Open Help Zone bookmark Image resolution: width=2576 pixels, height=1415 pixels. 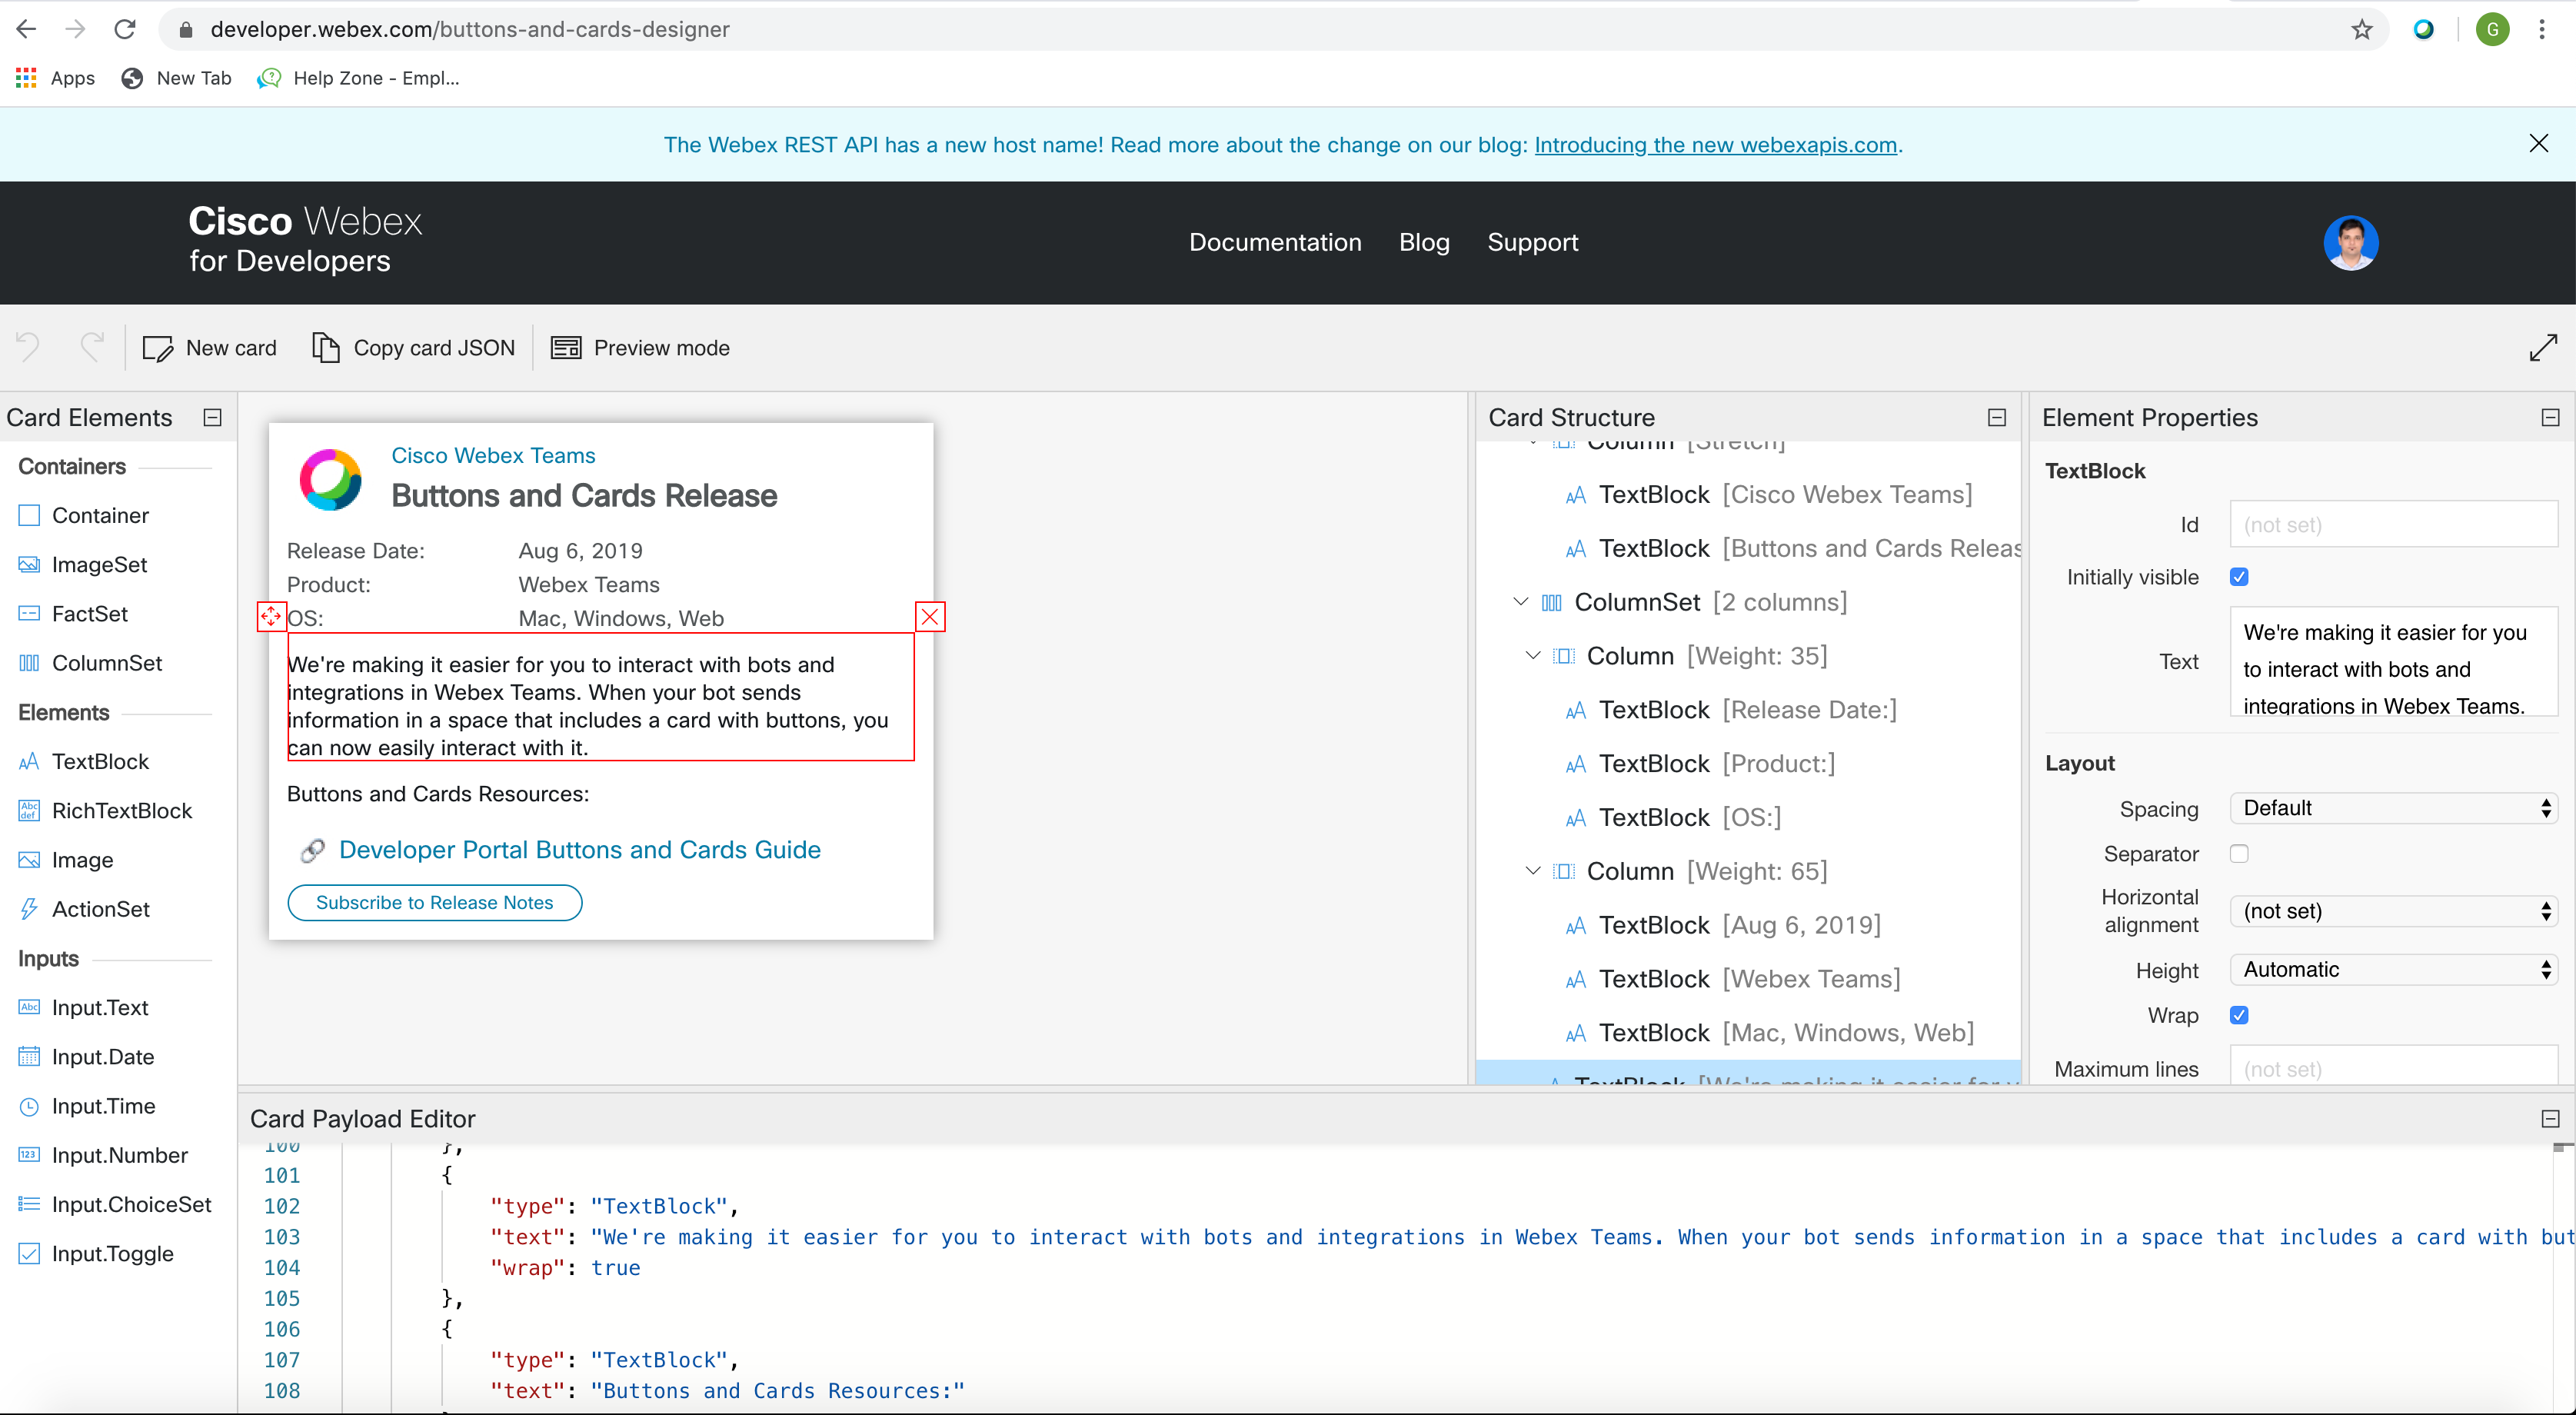358,78
